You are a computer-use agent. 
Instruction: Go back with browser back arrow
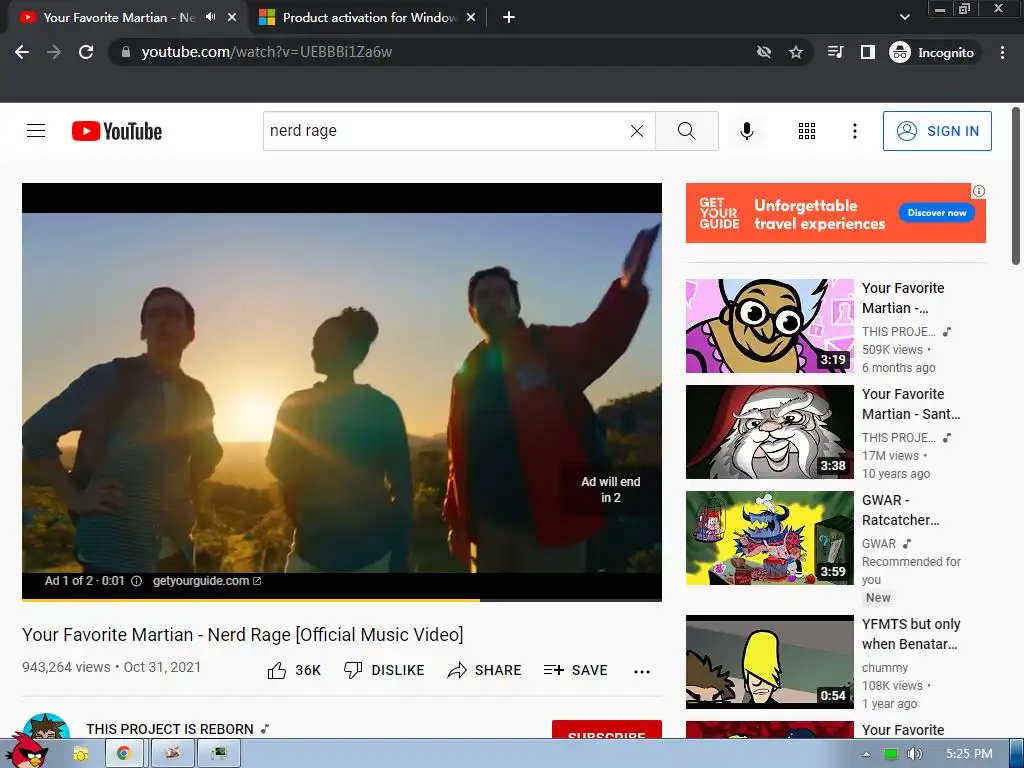tap(22, 52)
